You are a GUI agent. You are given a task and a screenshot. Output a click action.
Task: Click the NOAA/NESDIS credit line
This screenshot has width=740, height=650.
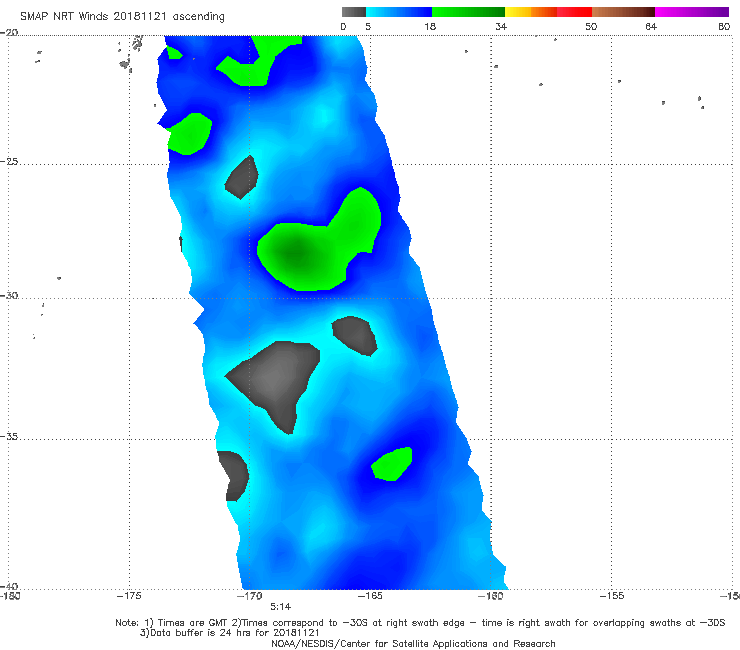click(x=413, y=644)
